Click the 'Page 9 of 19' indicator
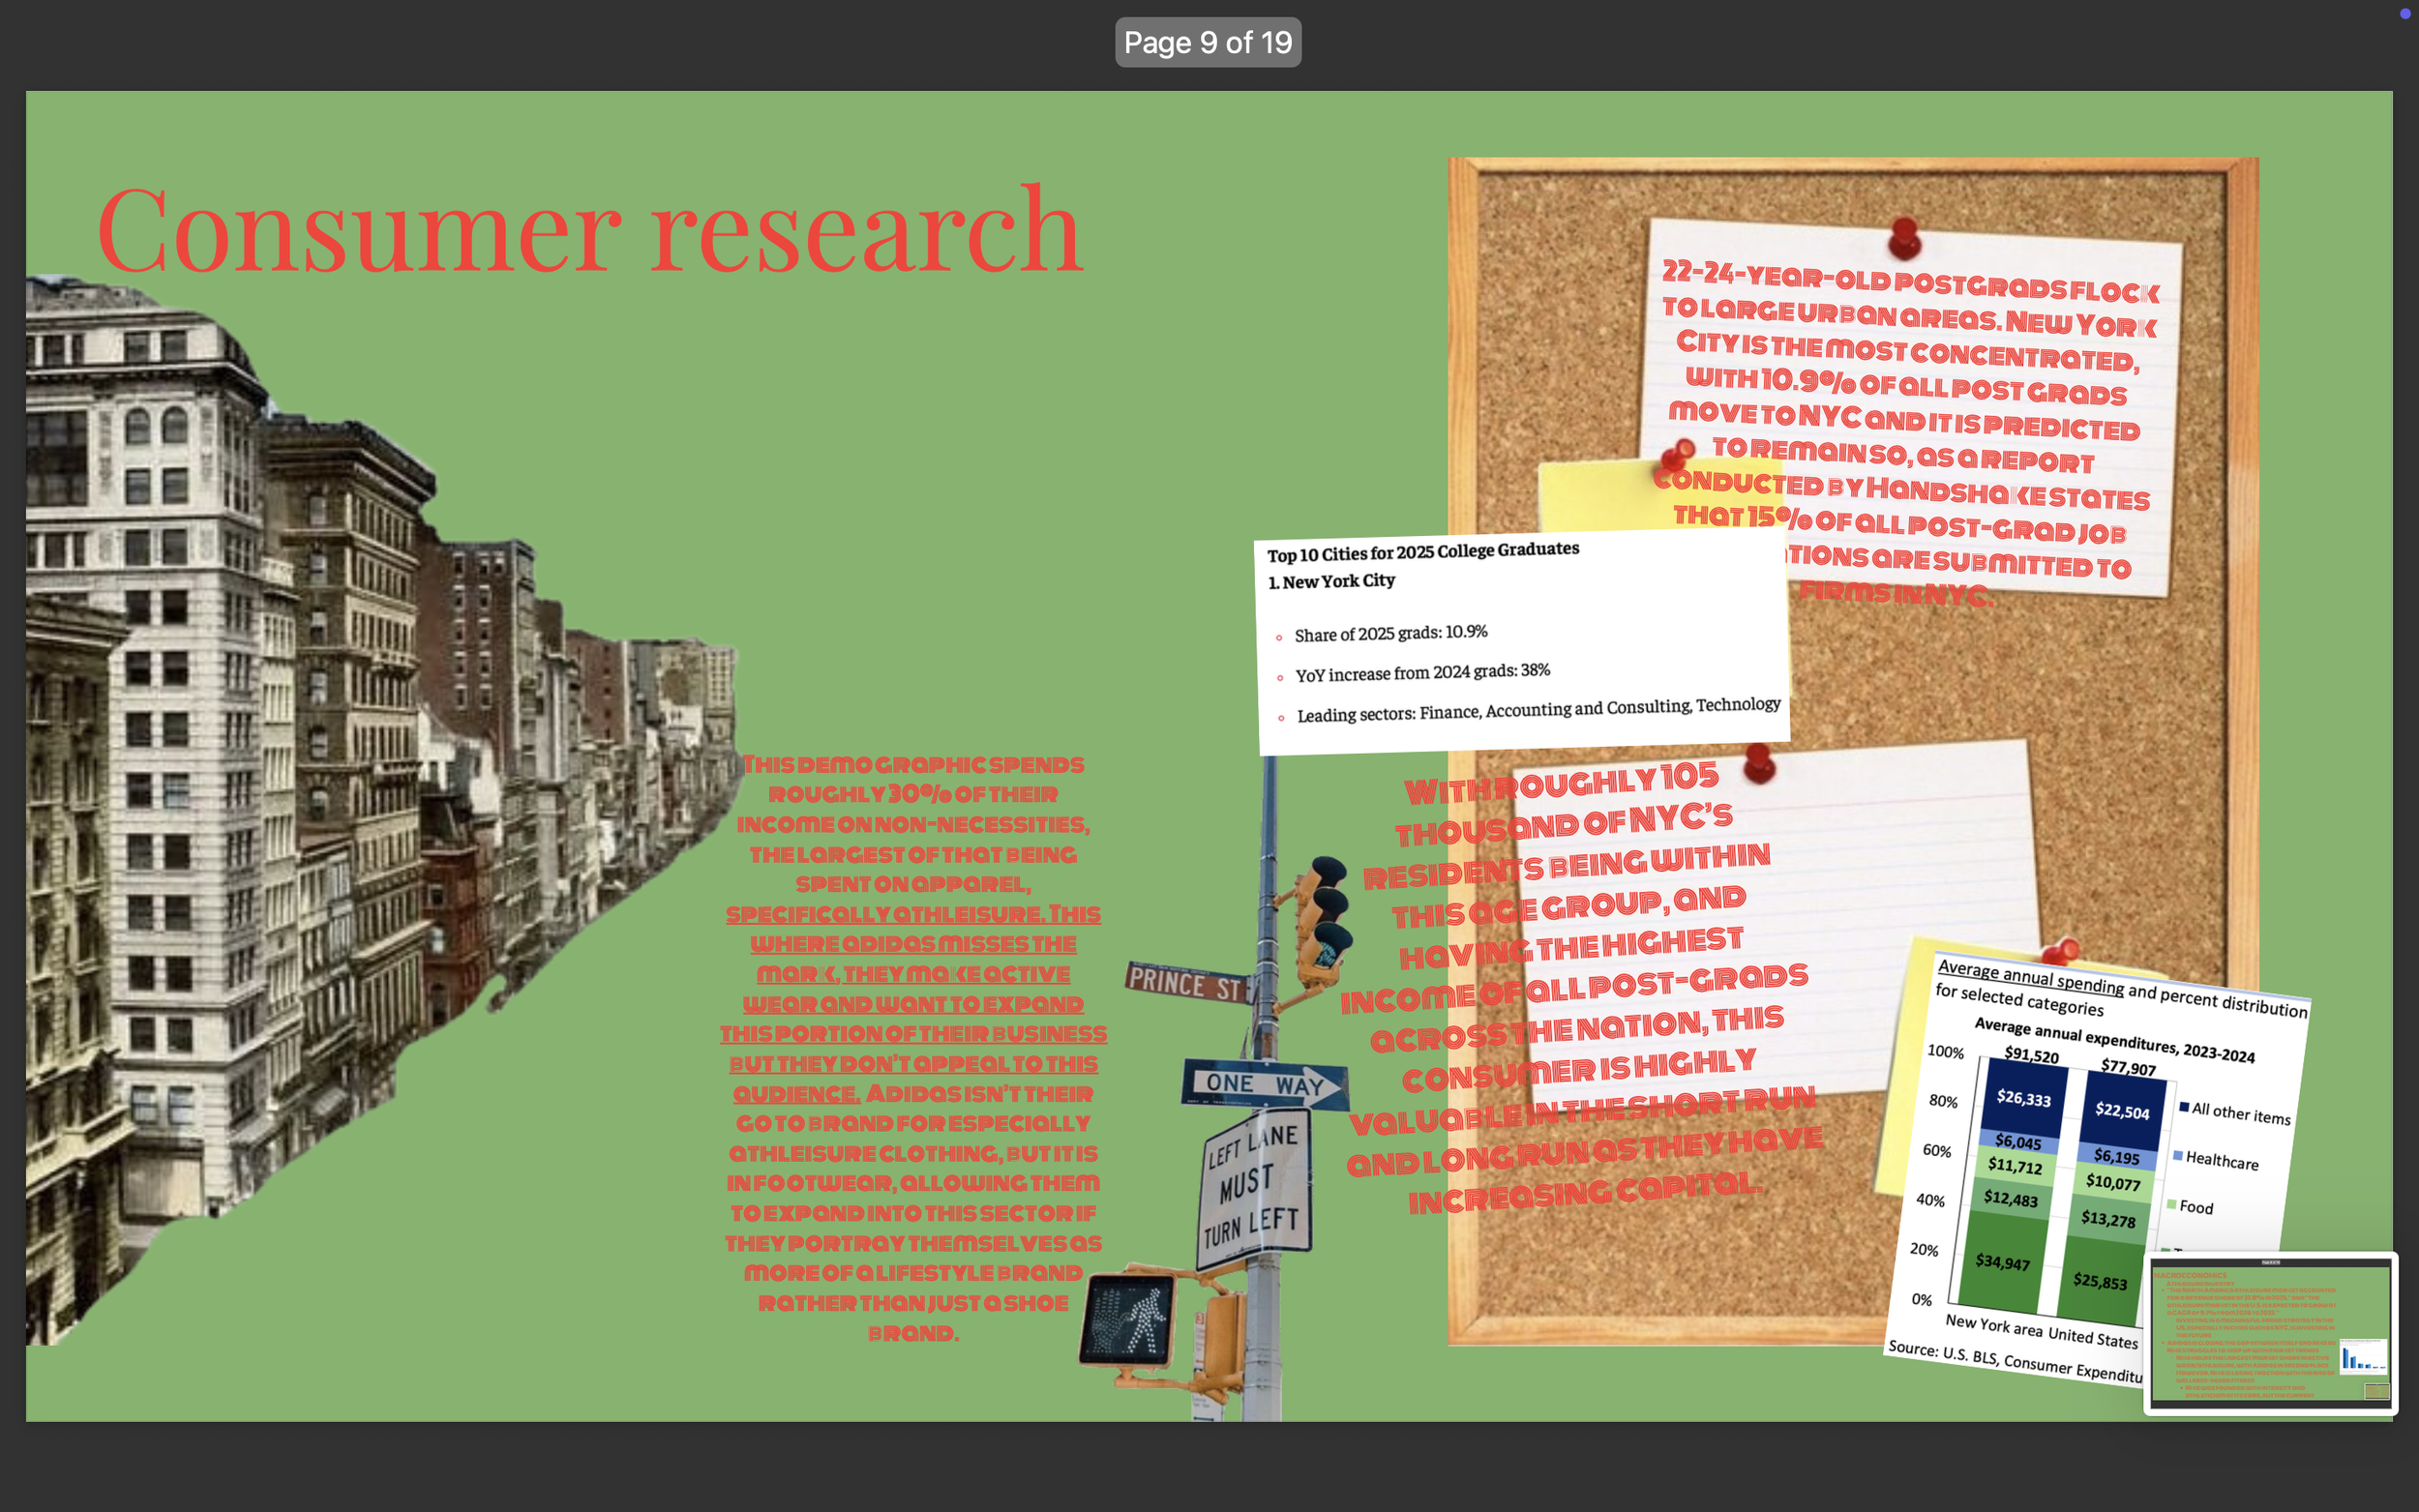 click(x=1208, y=42)
